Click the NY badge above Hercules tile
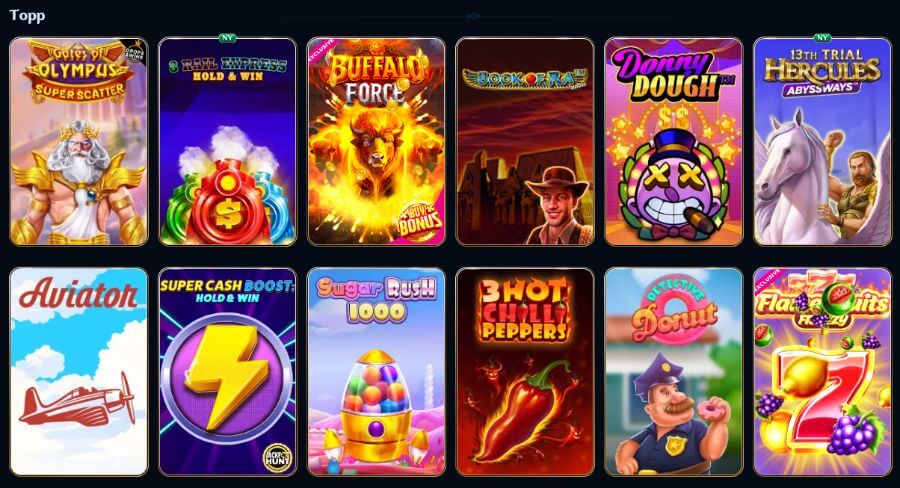 823,38
